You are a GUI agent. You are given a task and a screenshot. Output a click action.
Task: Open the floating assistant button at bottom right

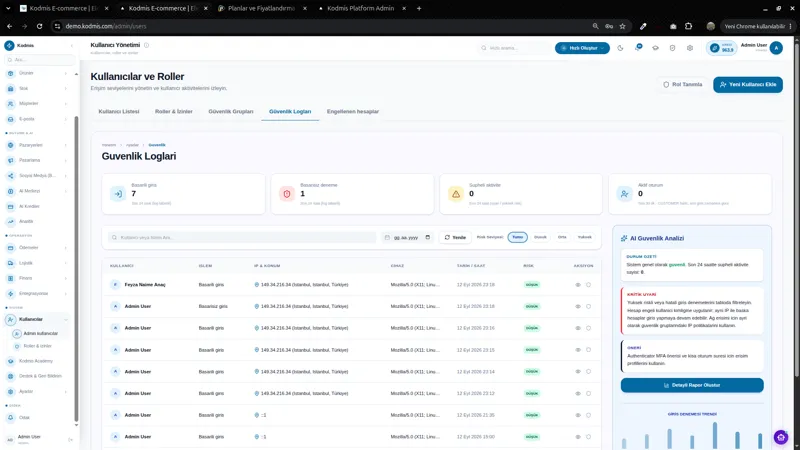click(781, 437)
